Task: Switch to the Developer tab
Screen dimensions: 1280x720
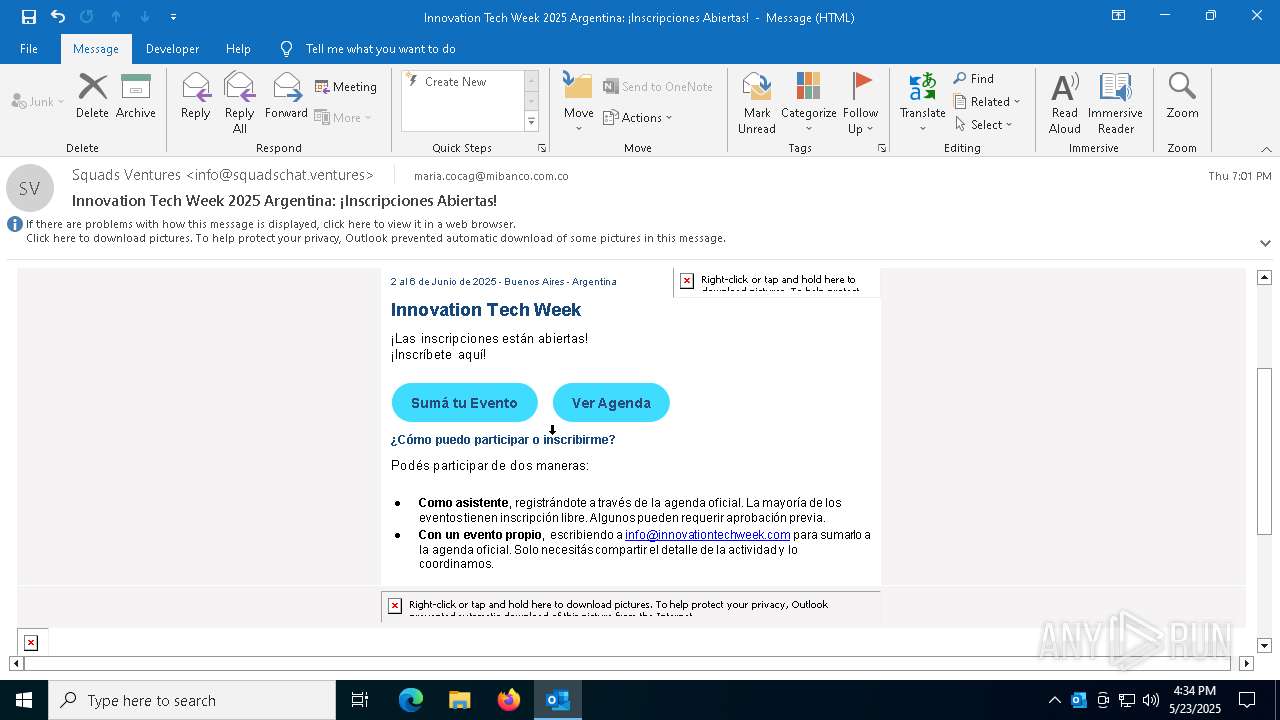Action: tap(172, 49)
